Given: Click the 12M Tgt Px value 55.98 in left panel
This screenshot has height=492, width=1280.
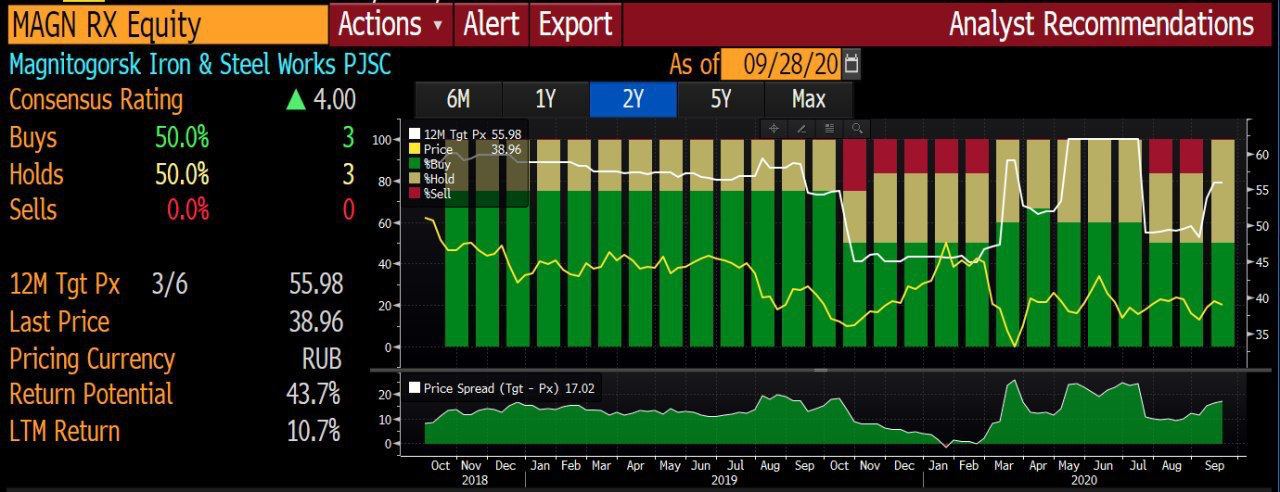Looking at the screenshot, I should coord(316,285).
